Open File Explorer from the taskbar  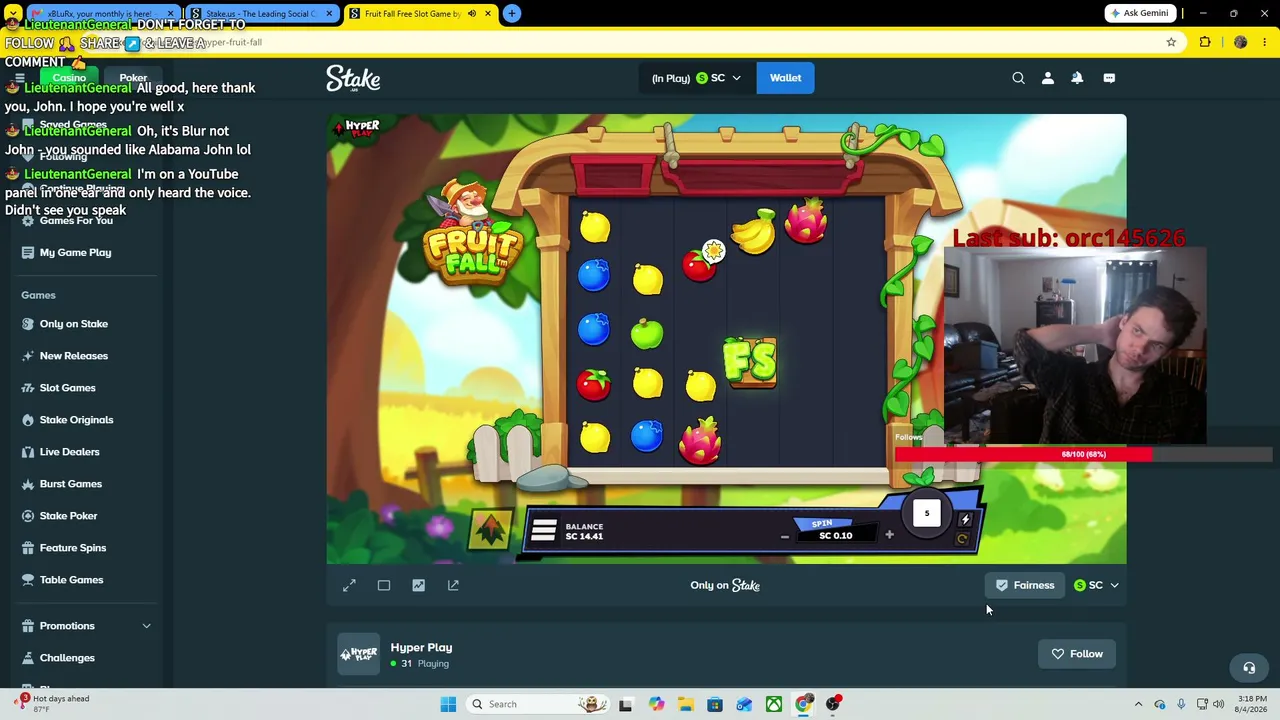(x=685, y=704)
